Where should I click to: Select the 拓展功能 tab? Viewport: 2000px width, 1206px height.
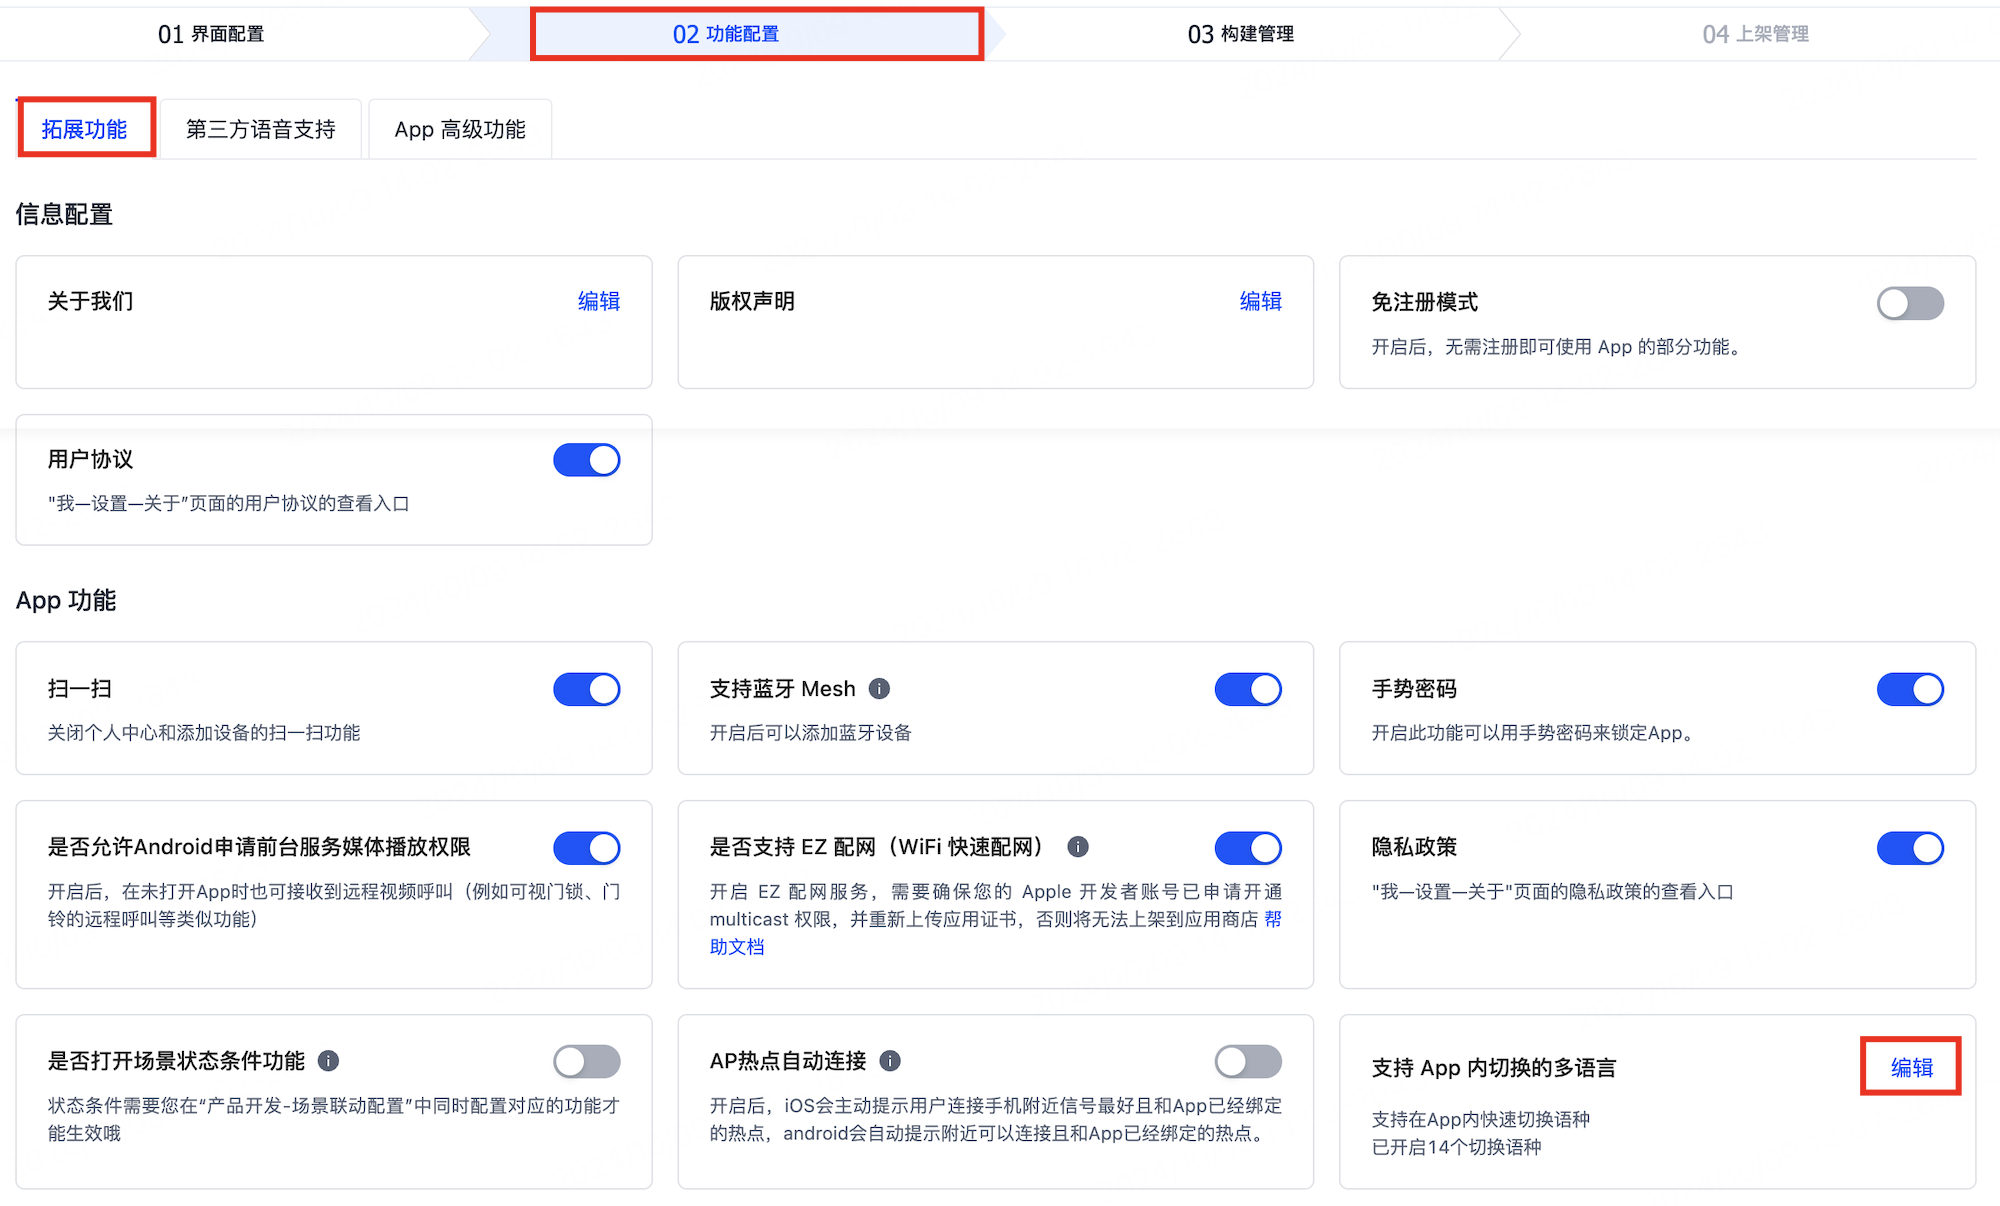click(x=85, y=129)
